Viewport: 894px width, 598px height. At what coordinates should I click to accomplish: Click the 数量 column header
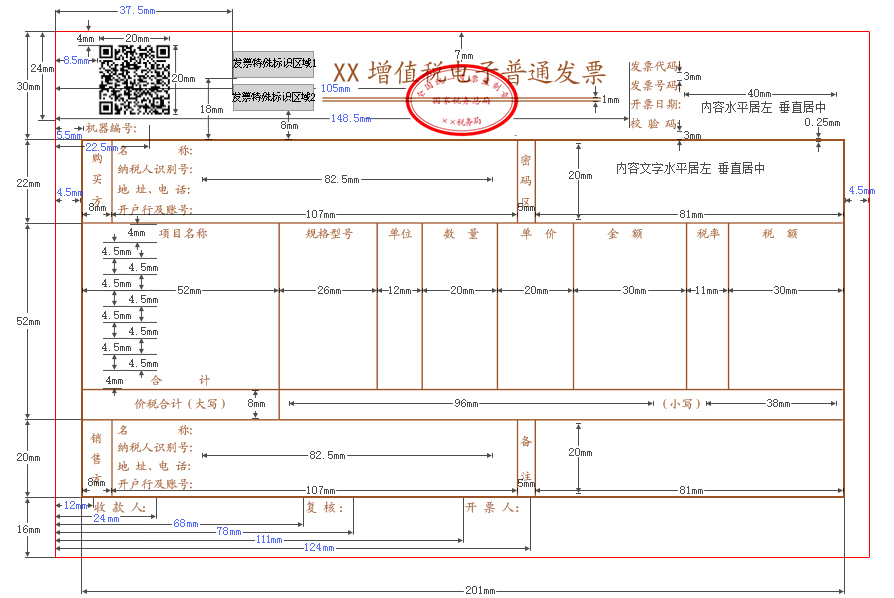click(461, 233)
